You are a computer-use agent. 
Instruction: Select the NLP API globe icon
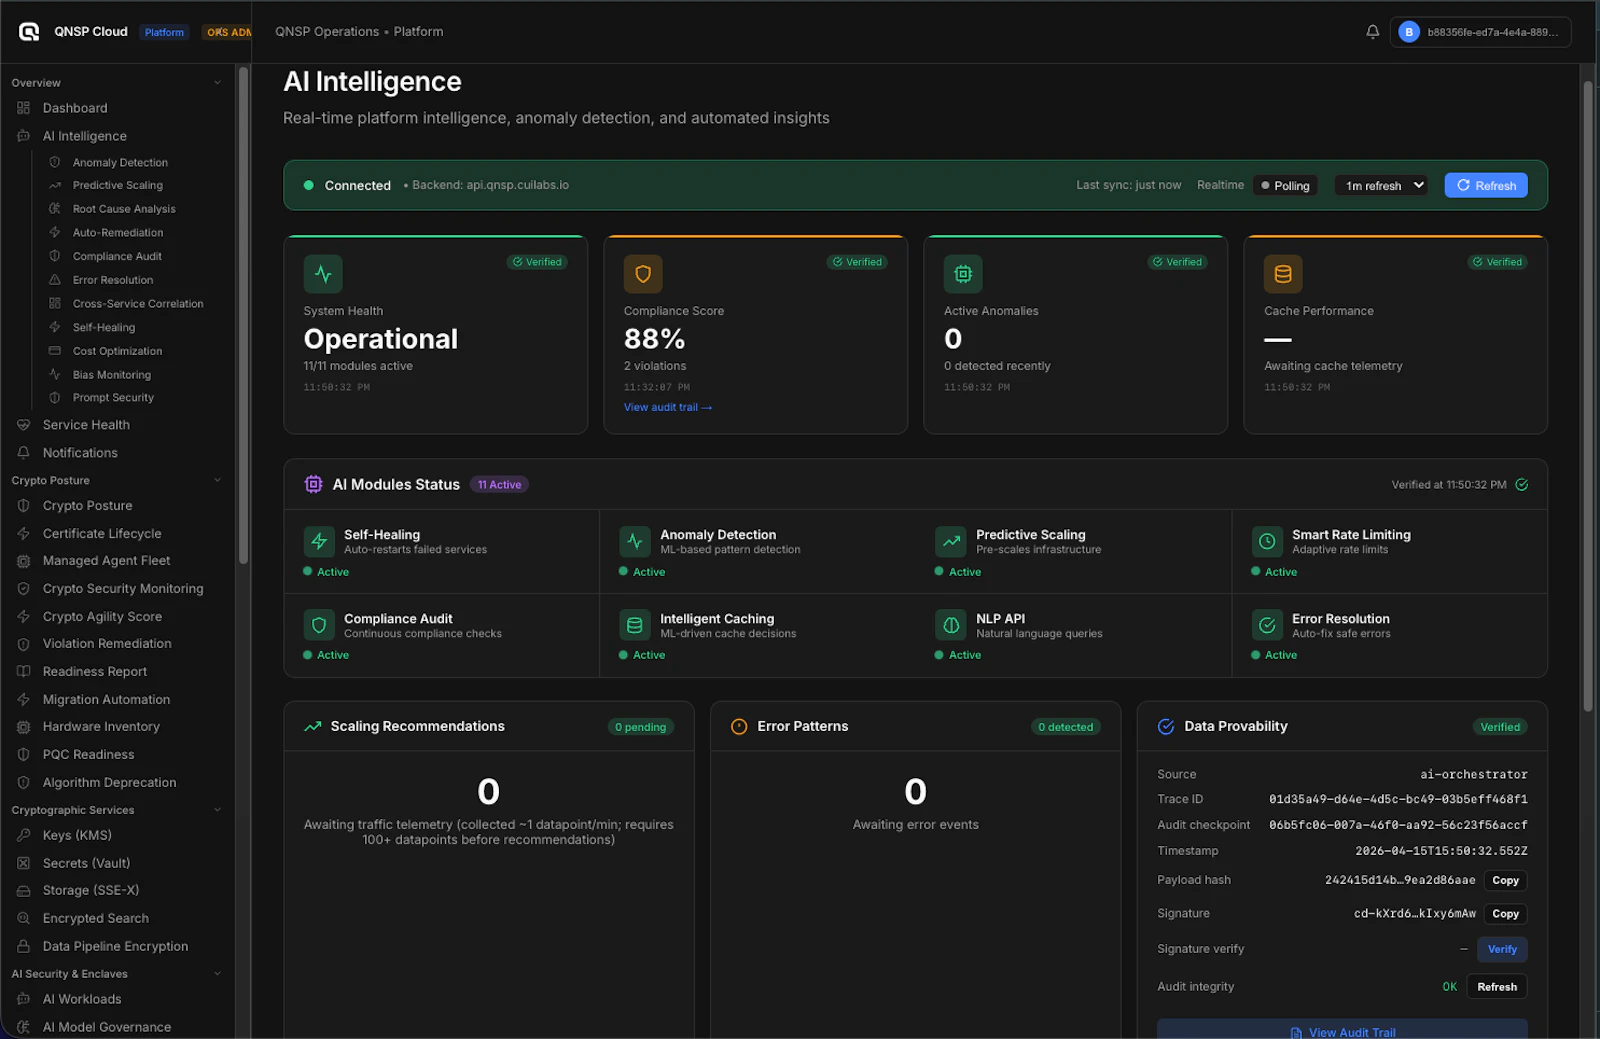point(951,625)
